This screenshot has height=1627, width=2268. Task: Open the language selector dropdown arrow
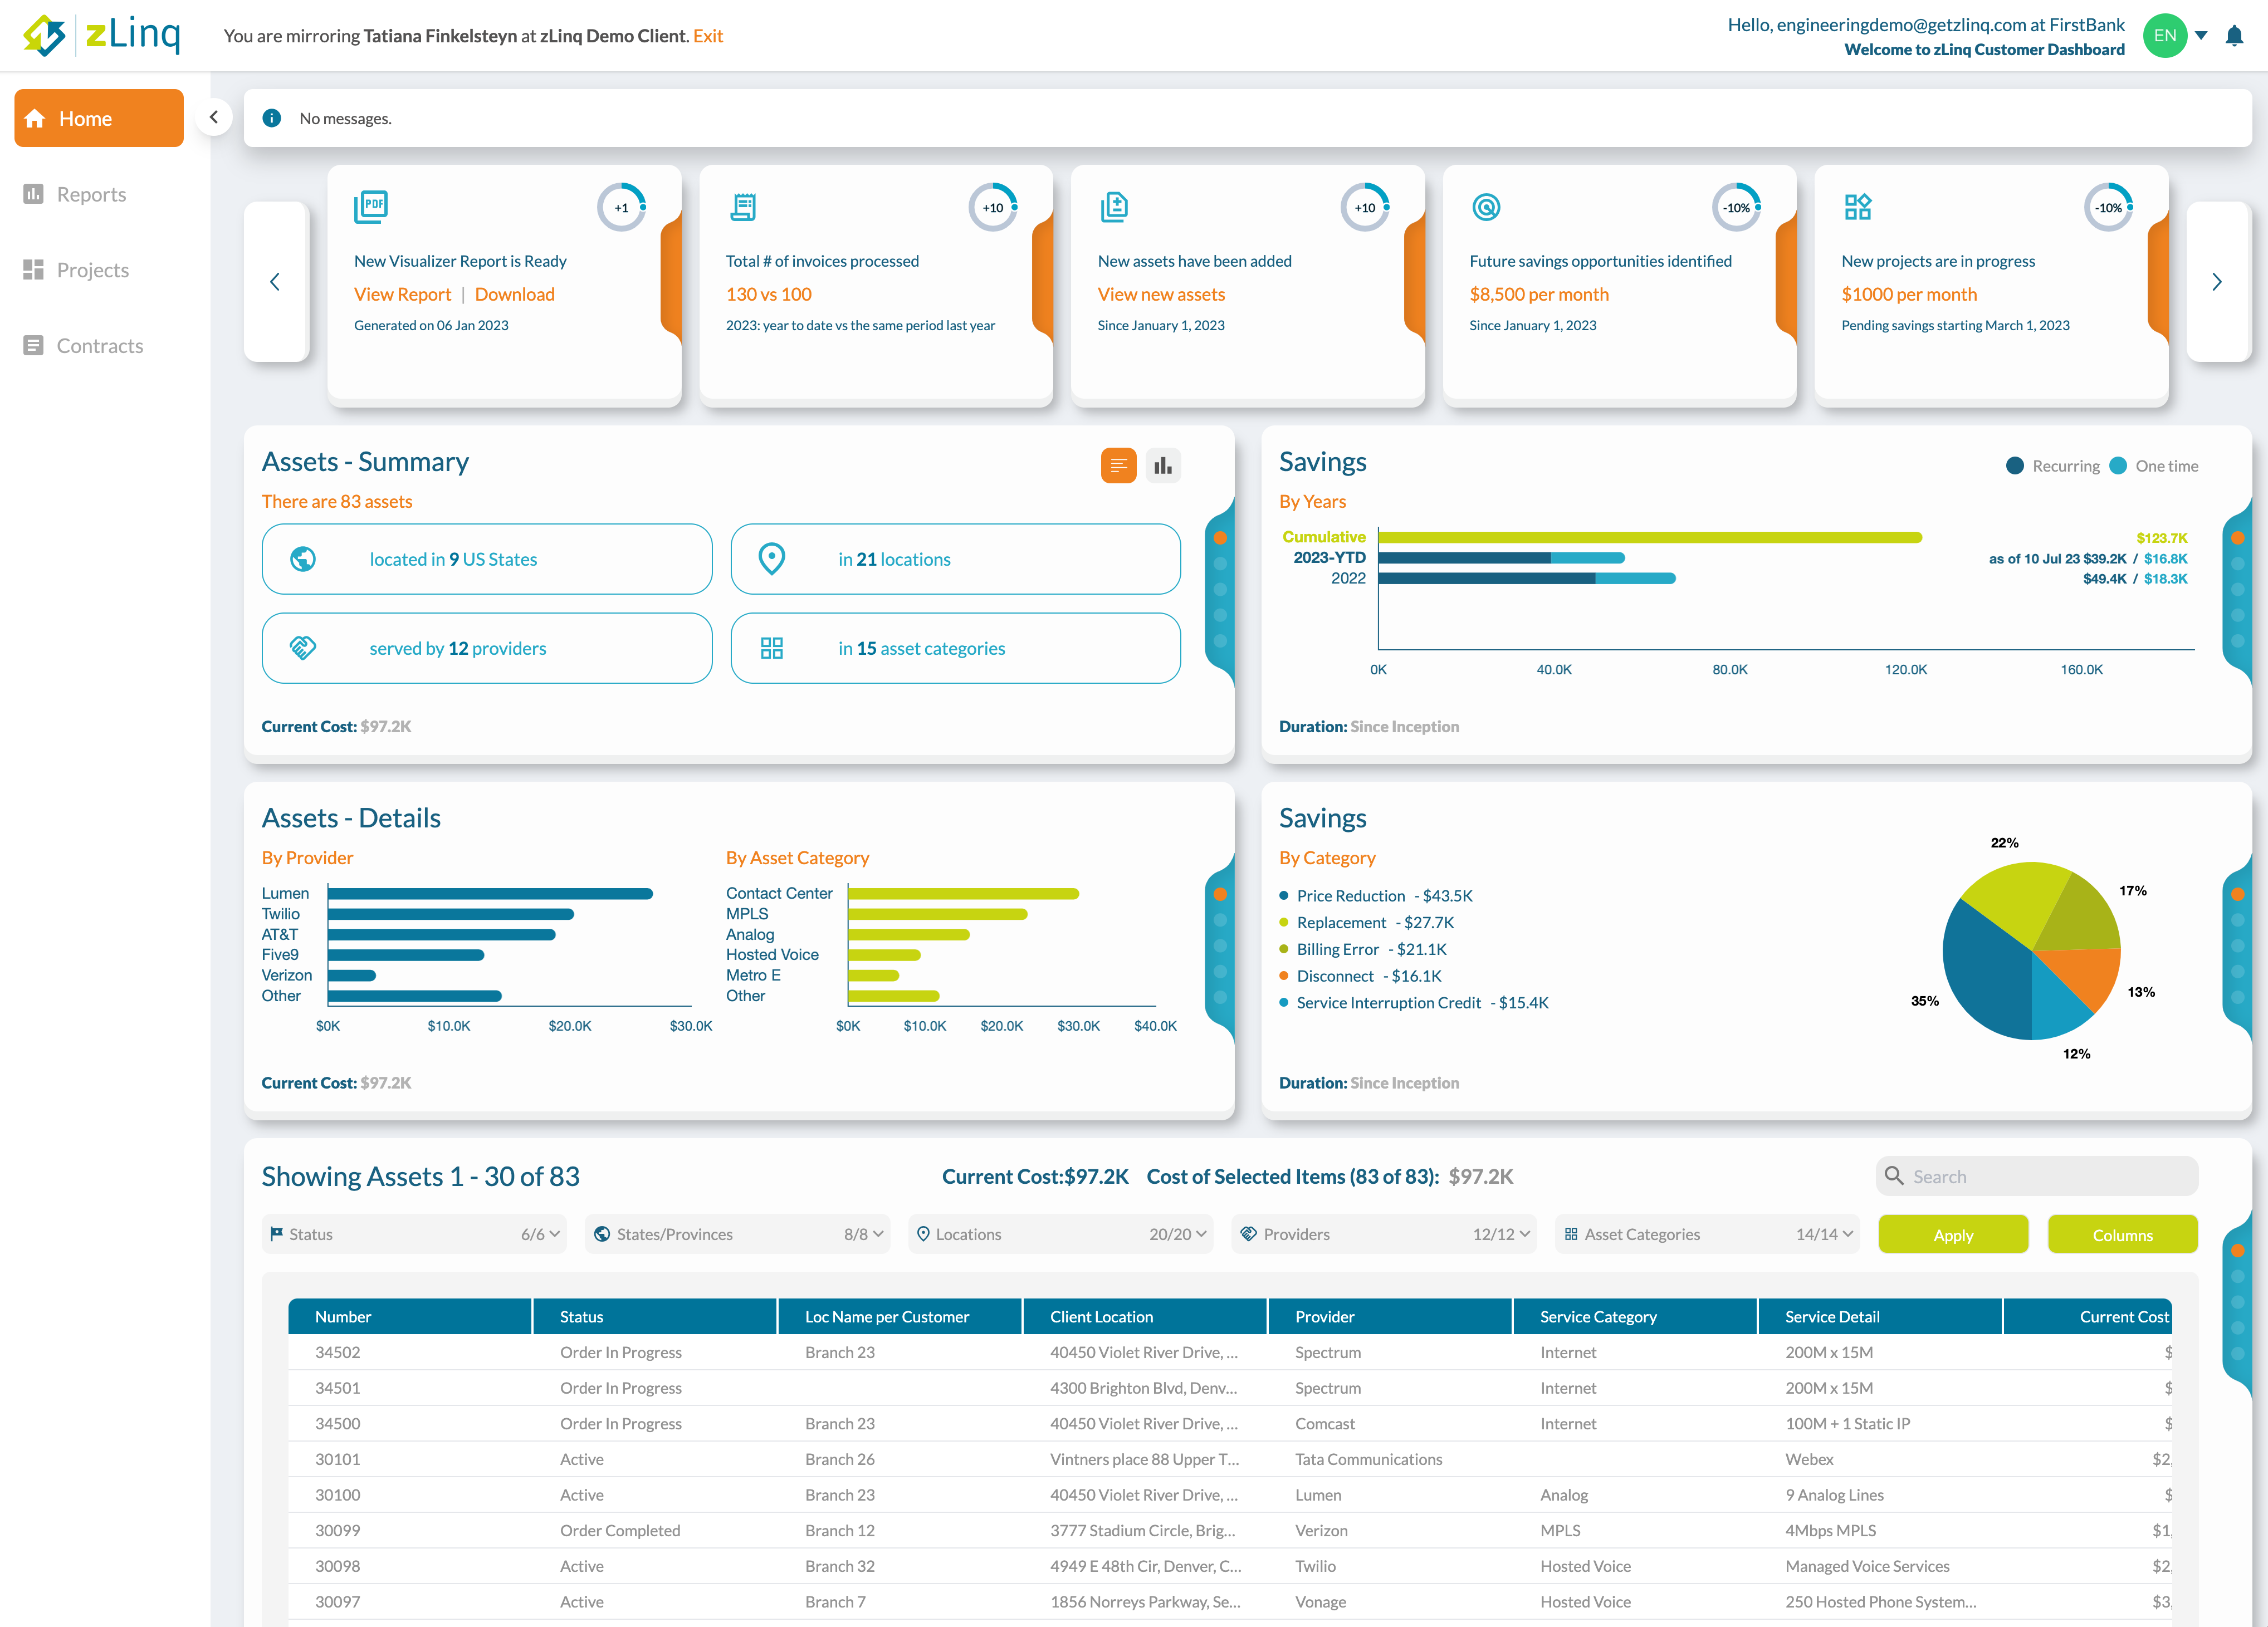click(x=2202, y=36)
